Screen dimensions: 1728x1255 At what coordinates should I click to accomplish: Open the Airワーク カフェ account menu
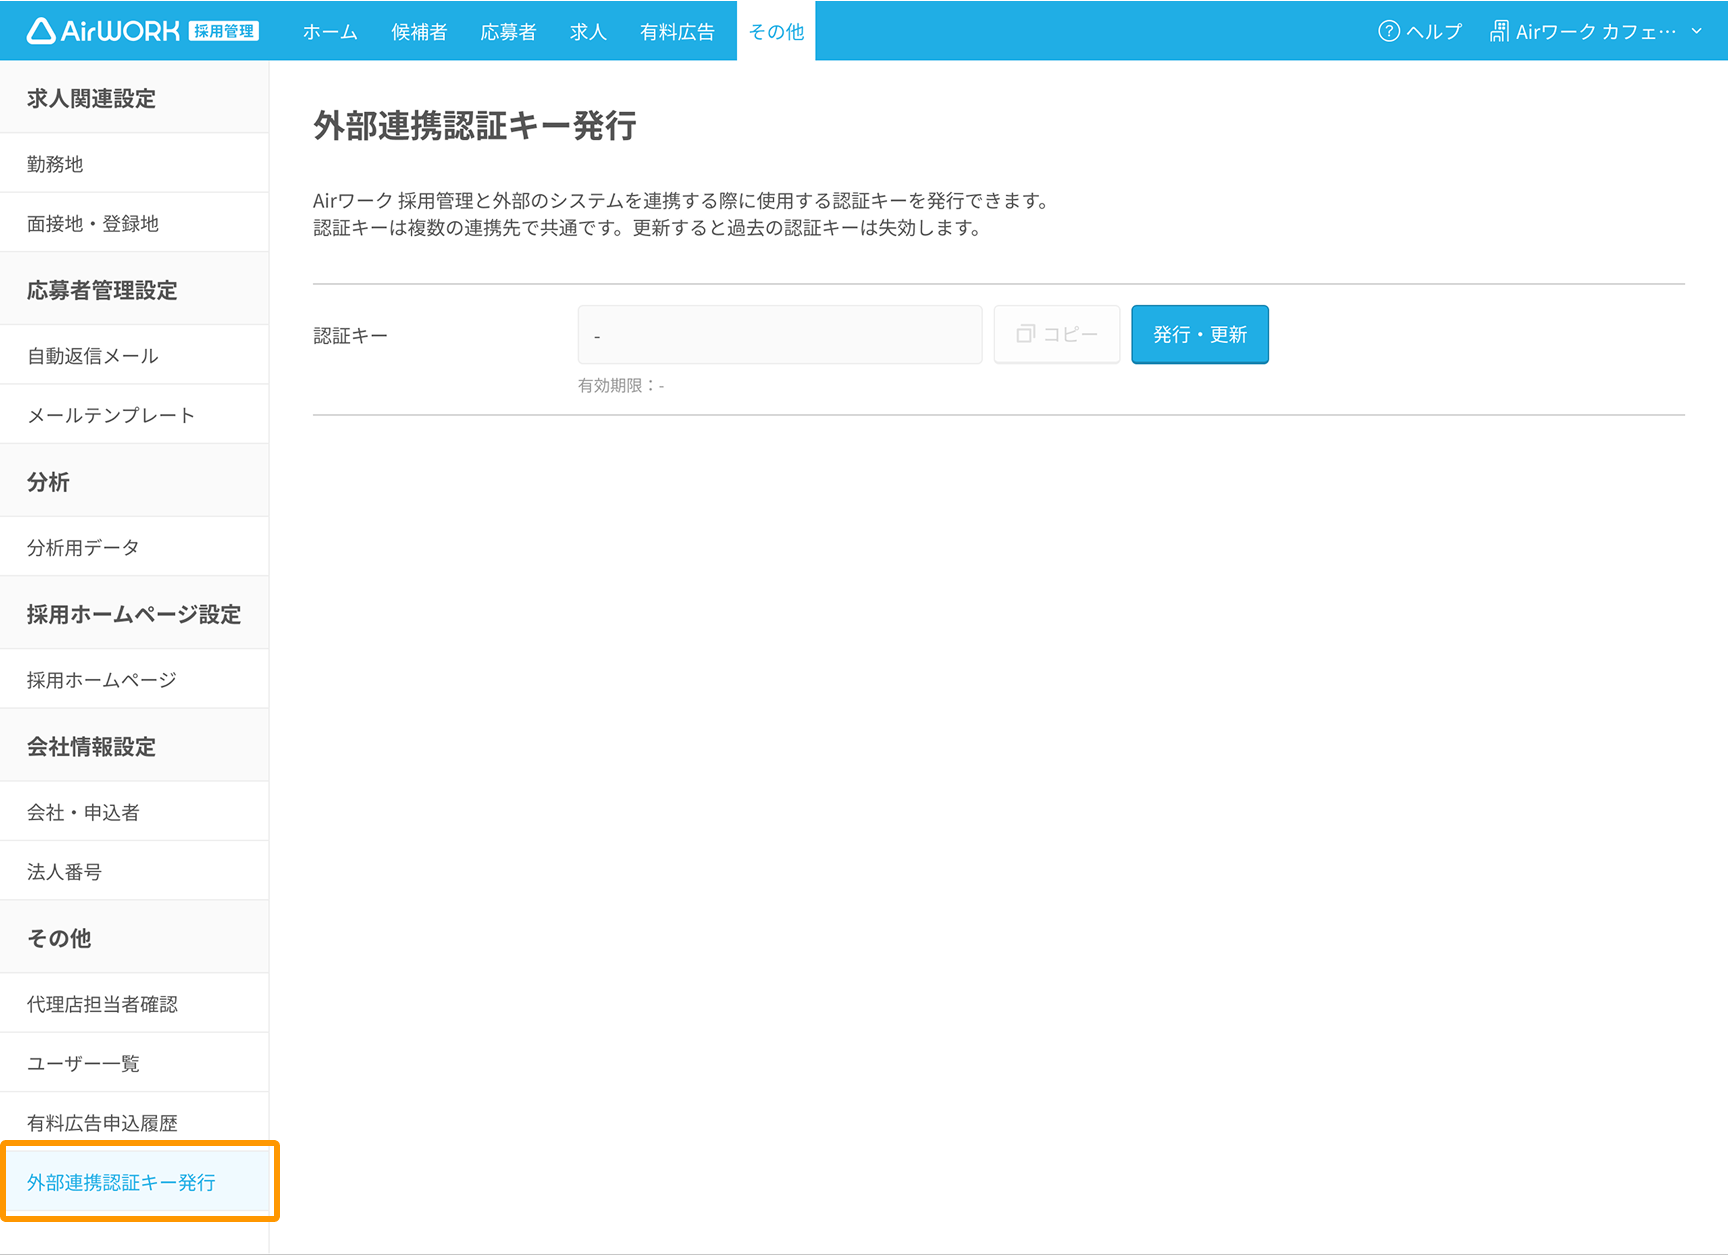click(1595, 32)
